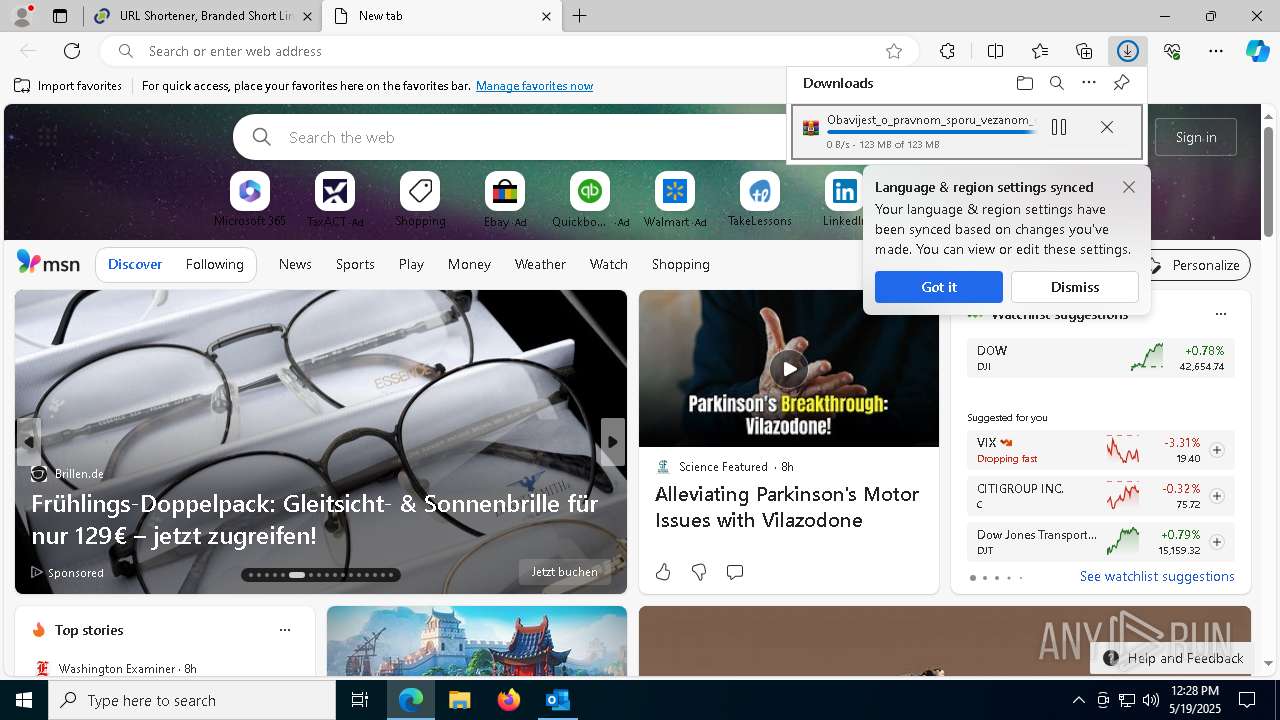Add page to favorites star icon
This screenshot has width=1280, height=720.
click(894, 51)
